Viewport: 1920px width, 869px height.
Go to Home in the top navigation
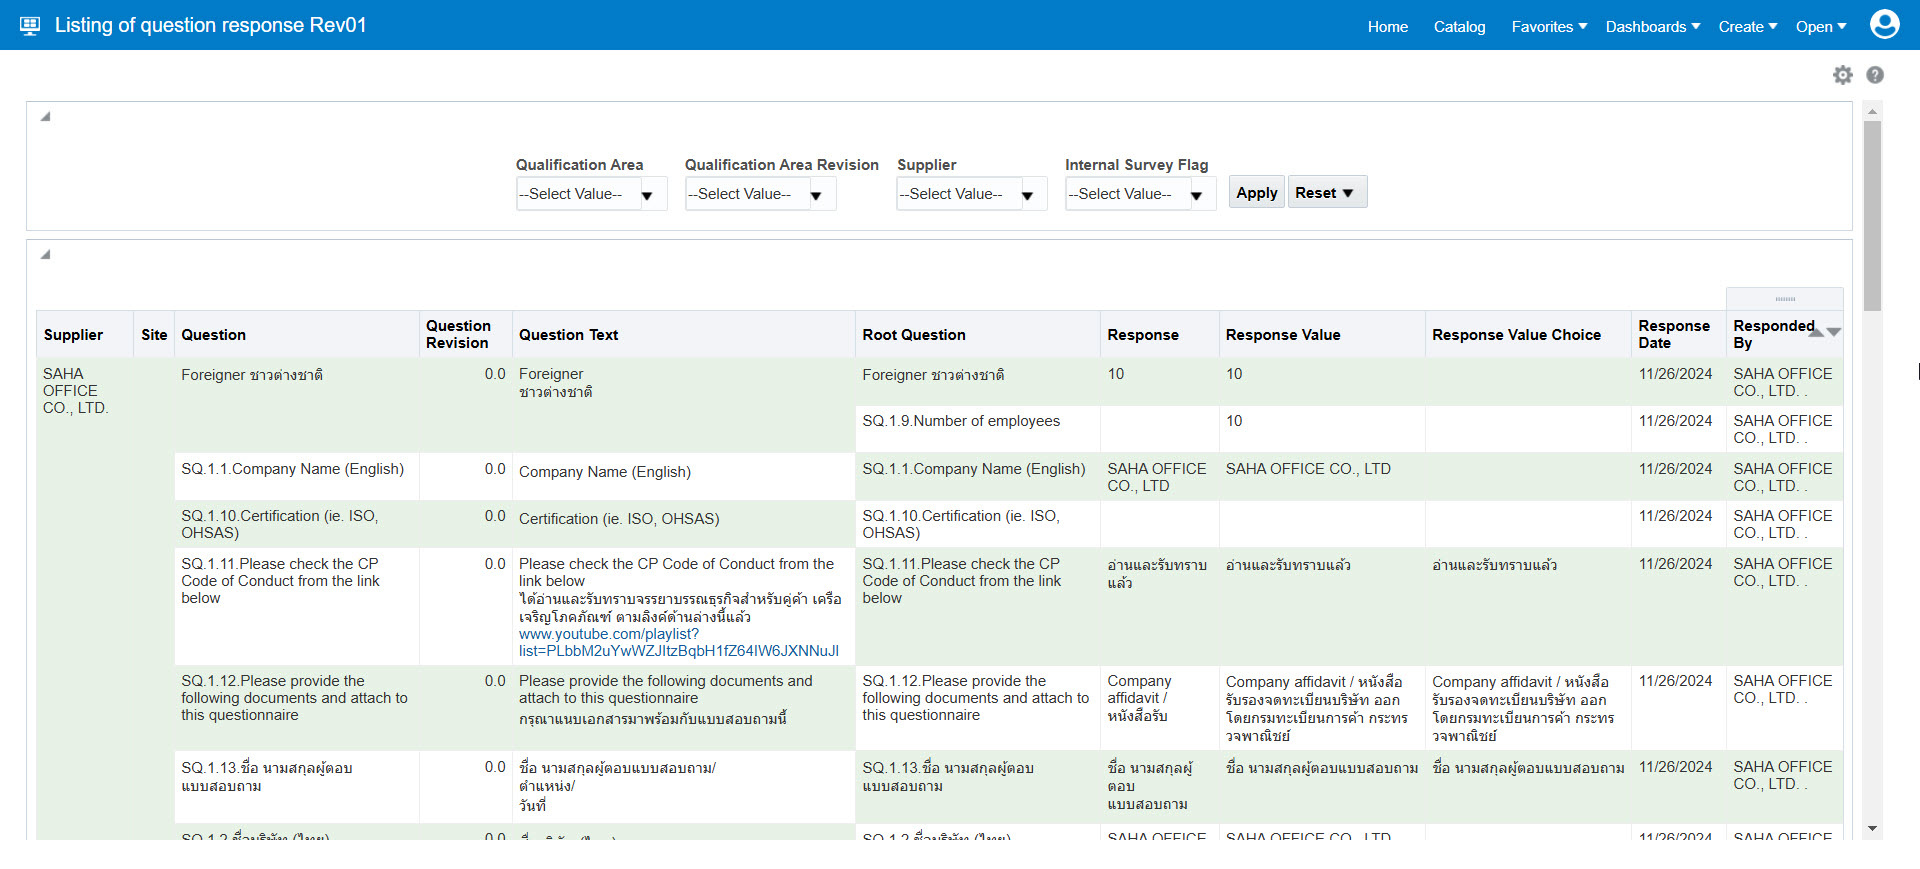coord(1388,27)
